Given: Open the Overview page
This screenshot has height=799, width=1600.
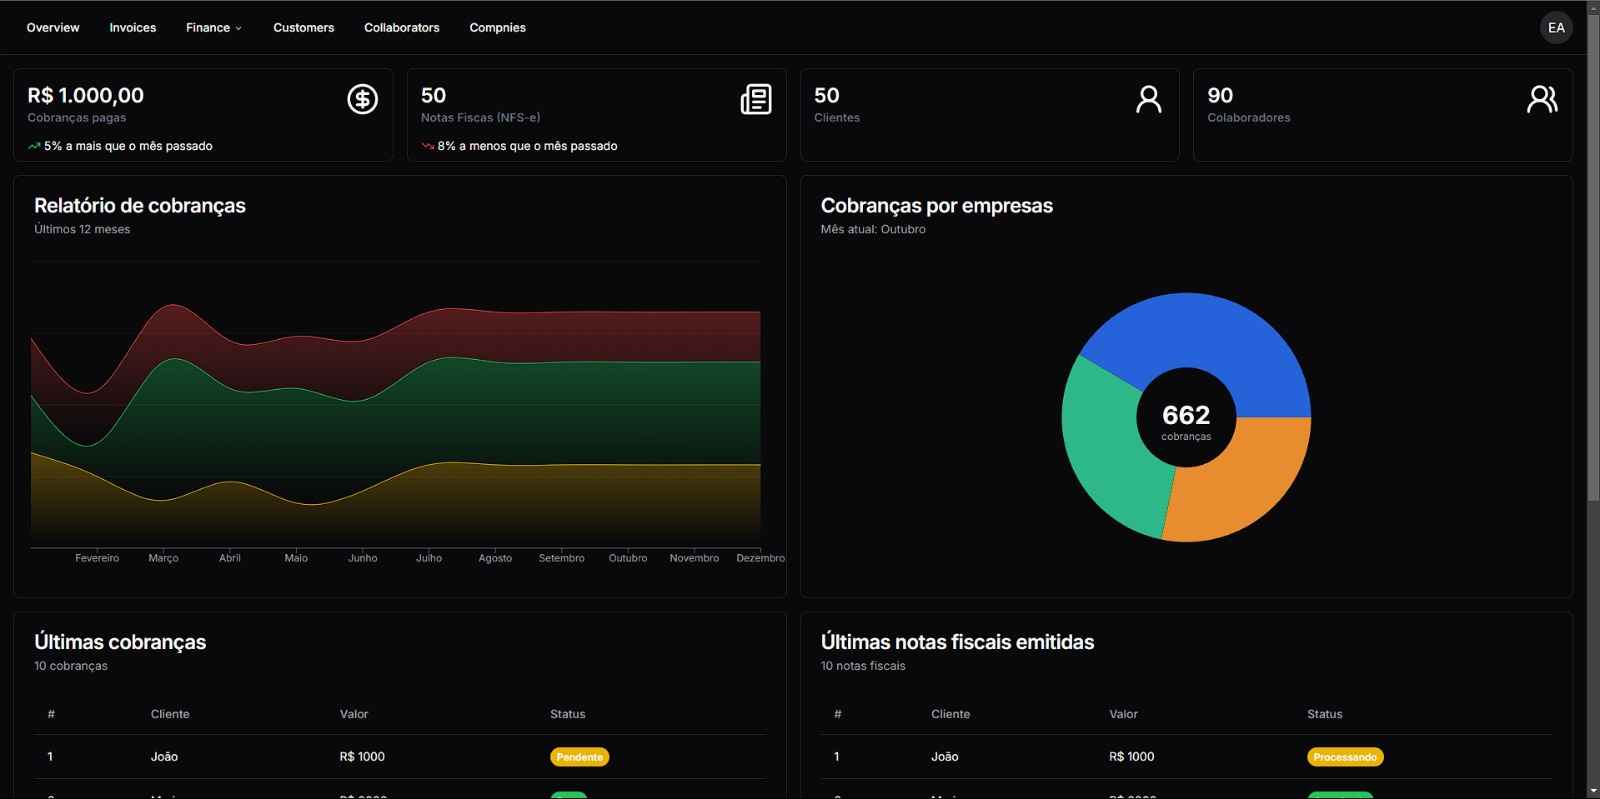Looking at the screenshot, I should pos(53,28).
